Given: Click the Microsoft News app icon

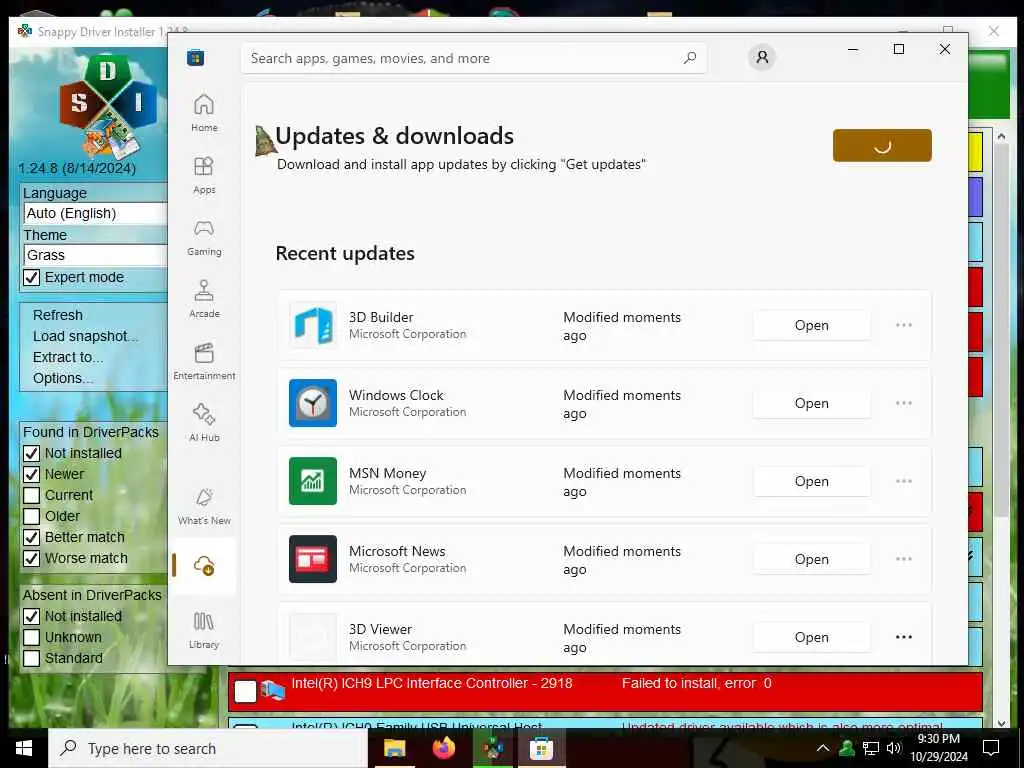Looking at the screenshot, I should coord(313,559).
